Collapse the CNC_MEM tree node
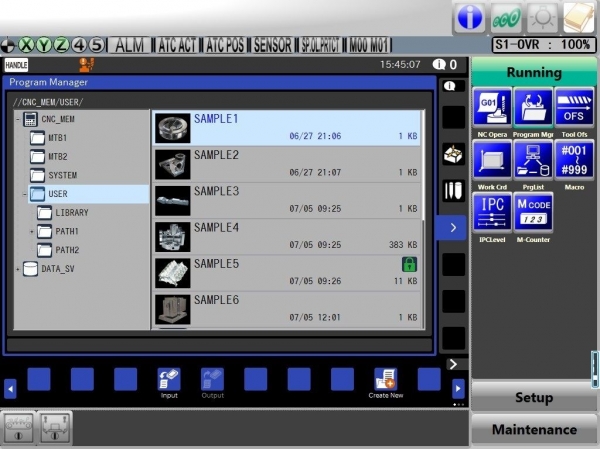600x449 pixels. (18, 119)
